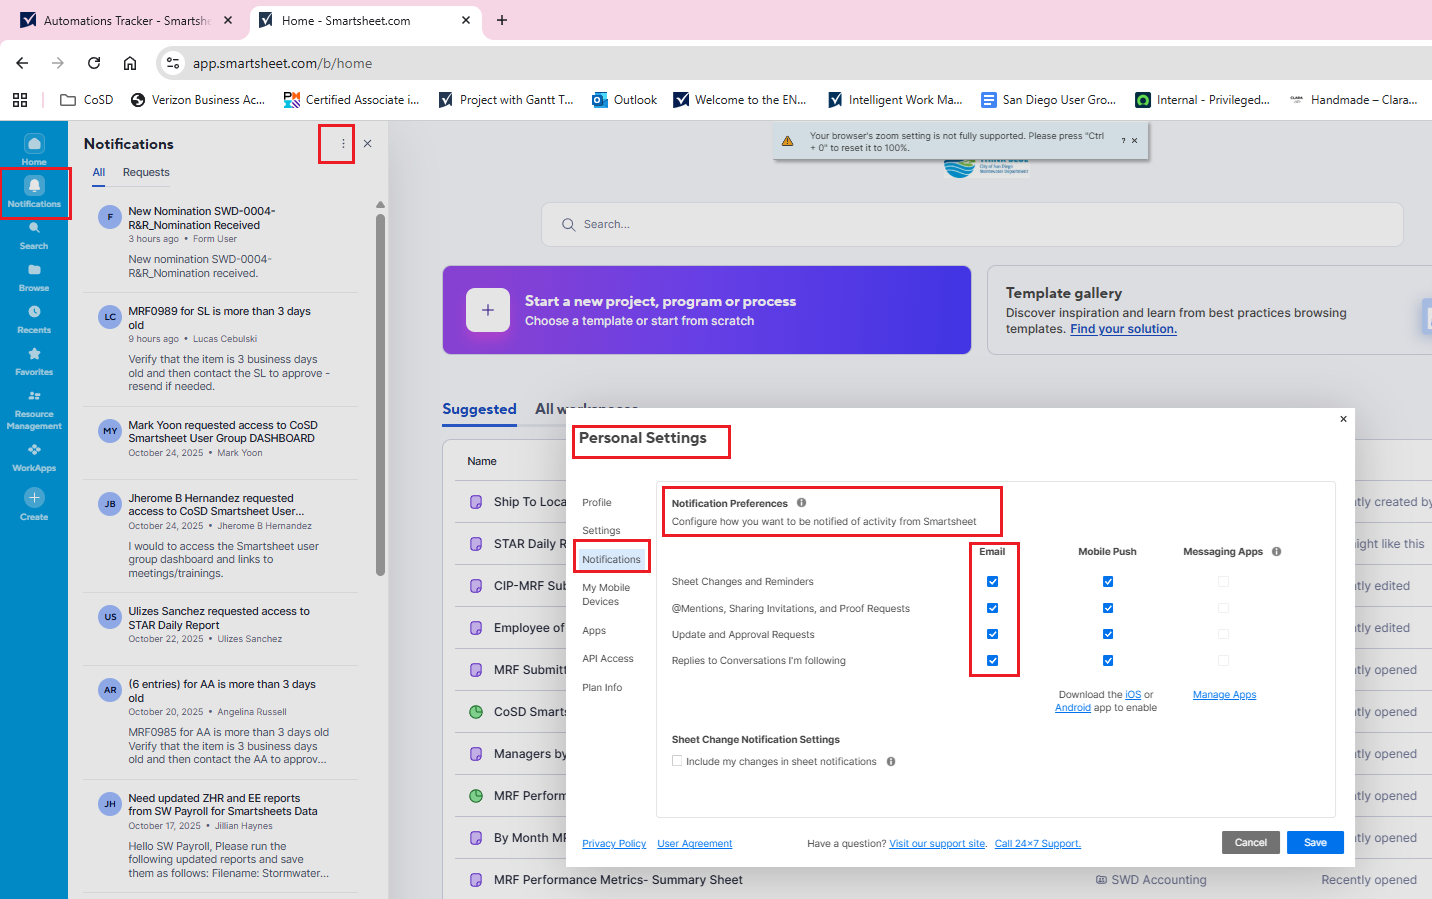Click the browser home button
This screenshot has height=899, width=1432.
tap(130, 63)
